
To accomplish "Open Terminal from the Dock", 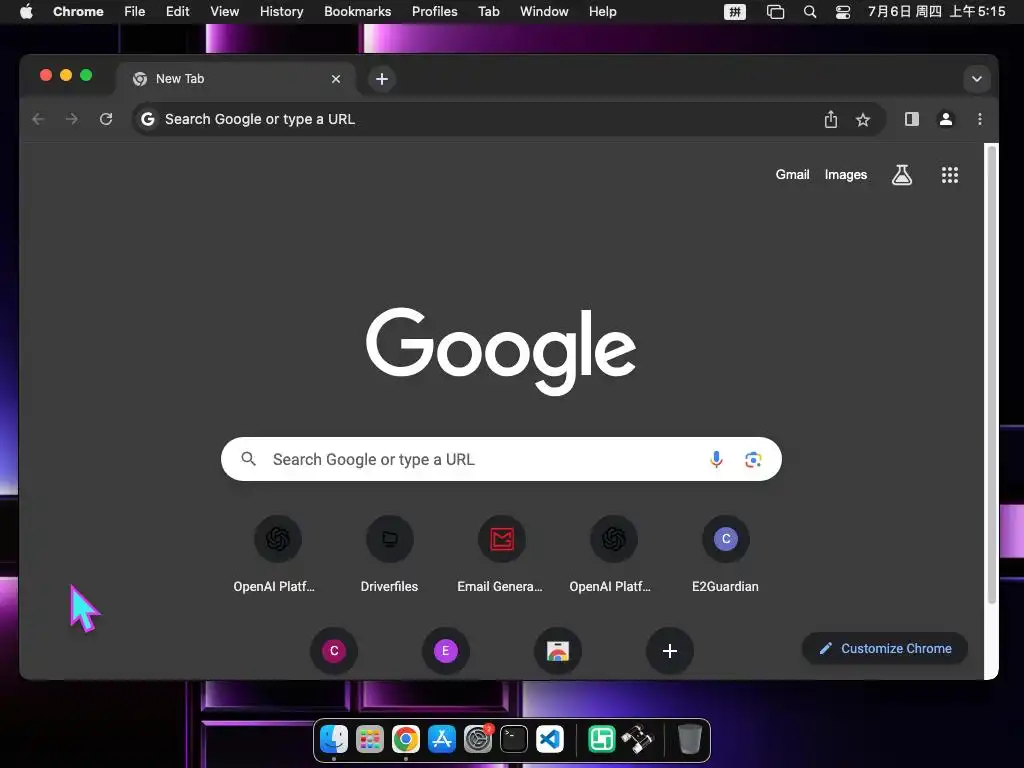I will (x=514, y=739).
